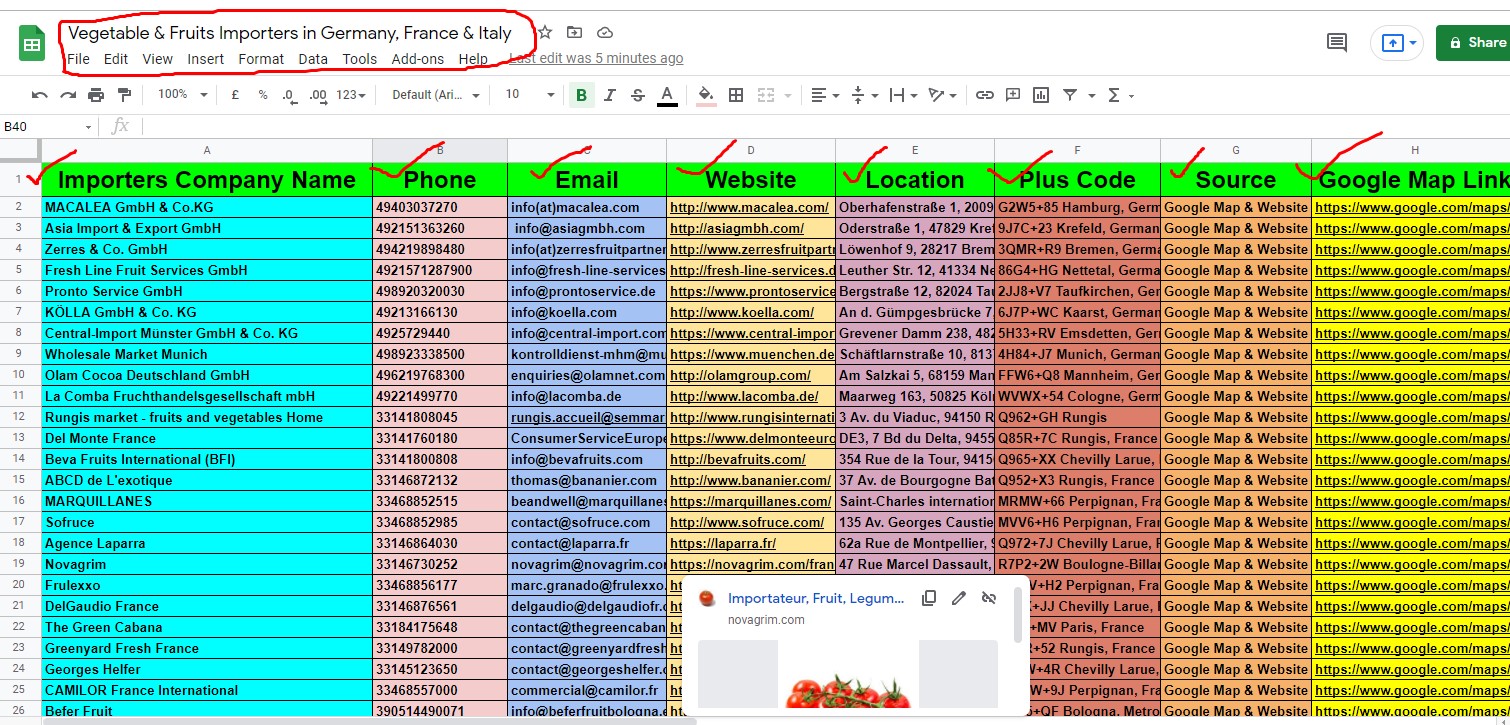Format selection as percent
This screenshot has width=1510, height=725.
[x=263, y=95]
